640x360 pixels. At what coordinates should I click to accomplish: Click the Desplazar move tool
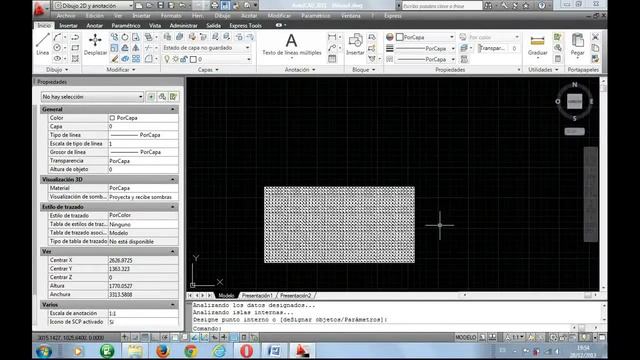(x=95, y=44)
